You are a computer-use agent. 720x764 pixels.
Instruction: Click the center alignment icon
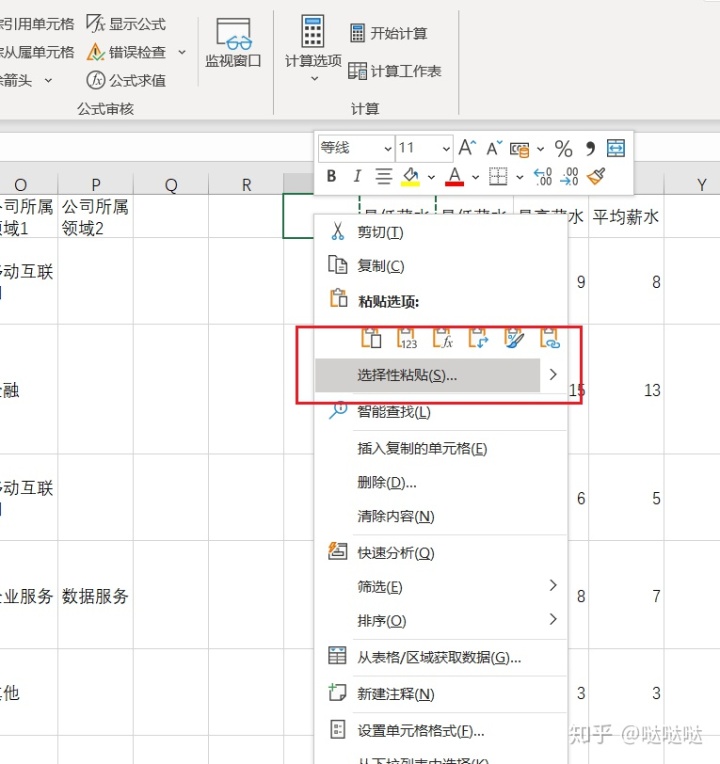pos(383,176)
